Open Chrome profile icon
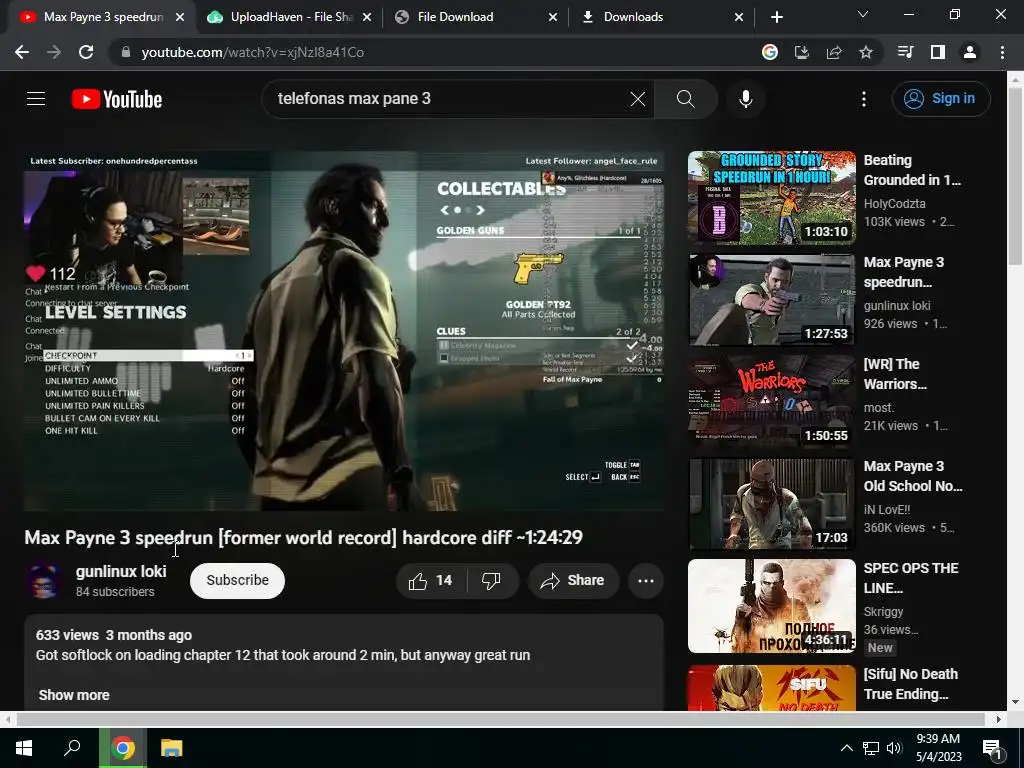The height and width of the screenshot is (768, 1024). point(970,52)
